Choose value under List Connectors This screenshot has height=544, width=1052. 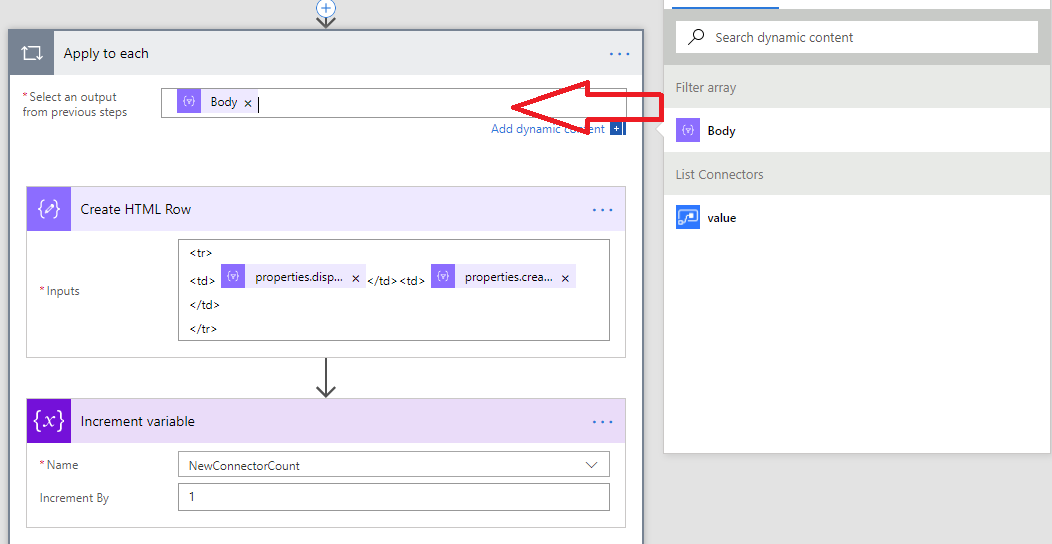(x=720, y=218)
